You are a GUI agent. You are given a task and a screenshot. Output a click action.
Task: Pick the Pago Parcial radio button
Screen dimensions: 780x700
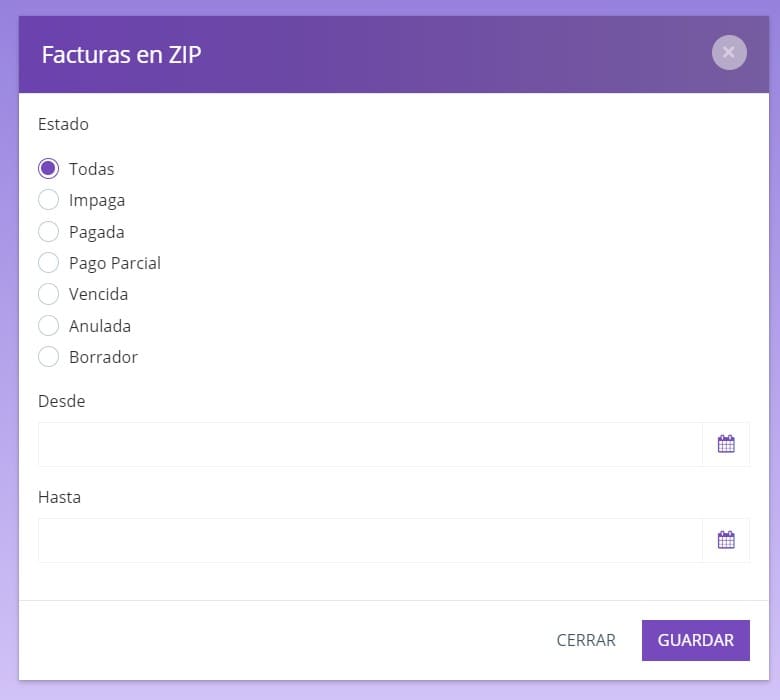48,263
